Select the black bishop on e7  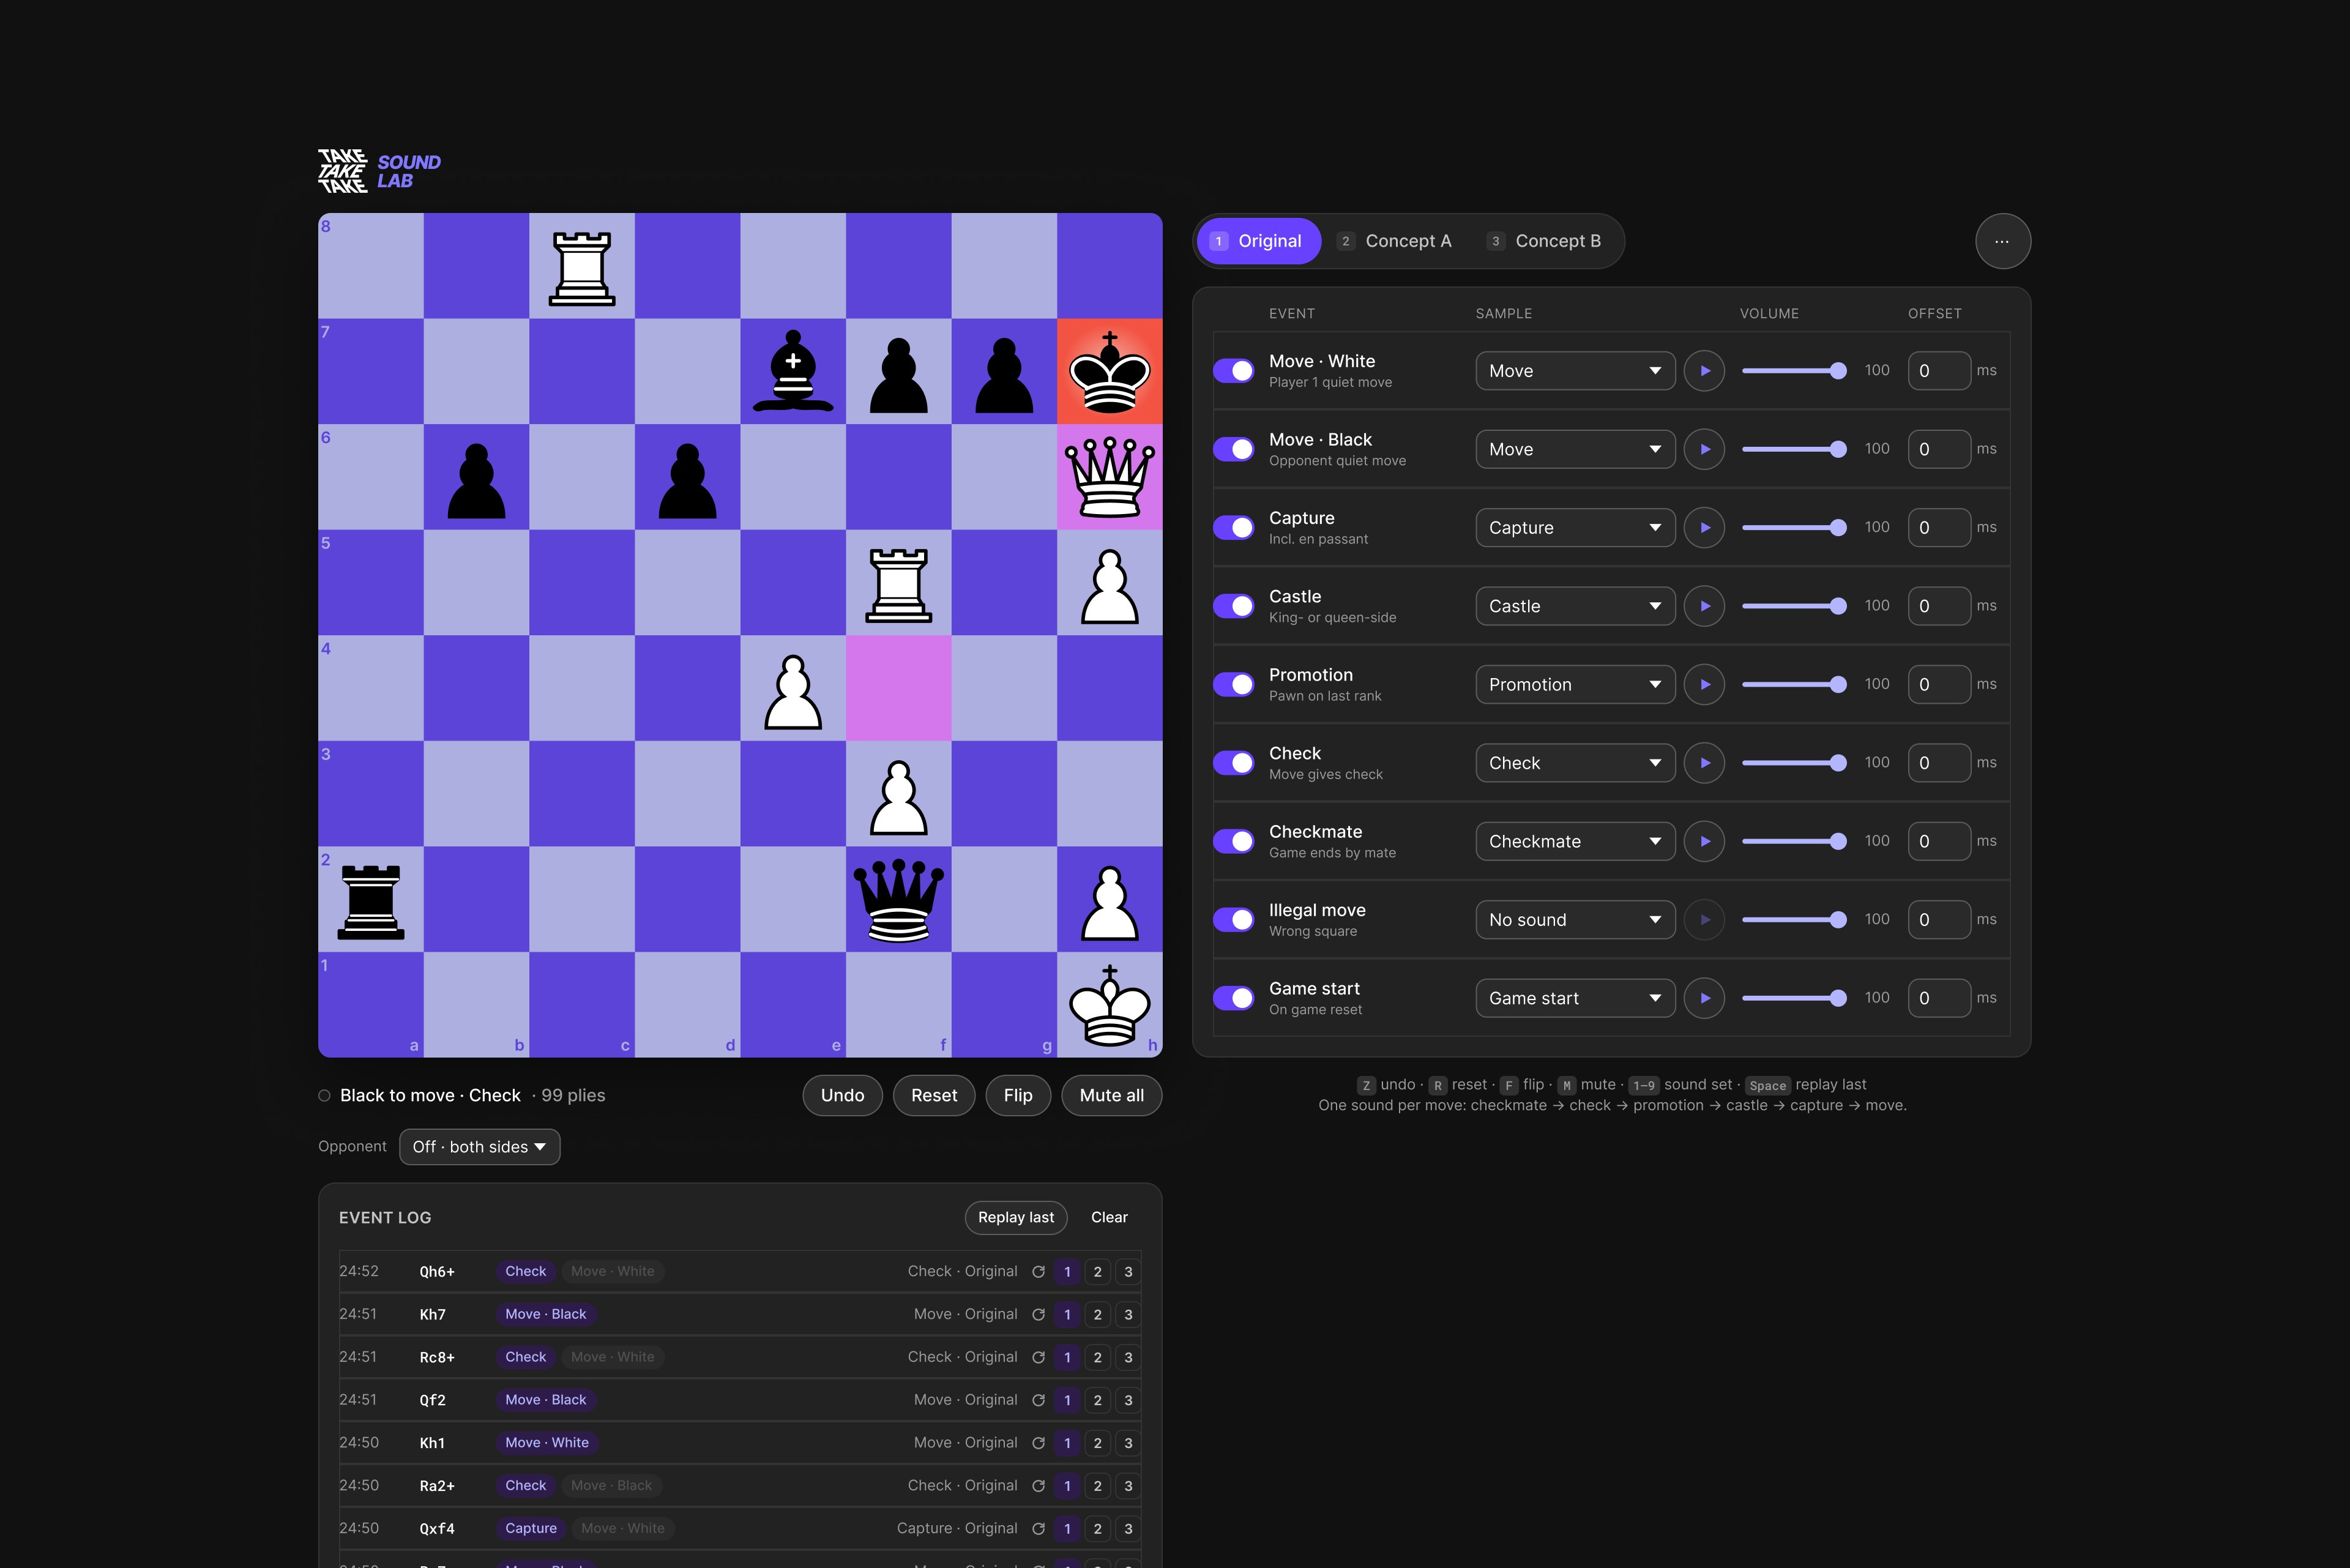(793, 371)
